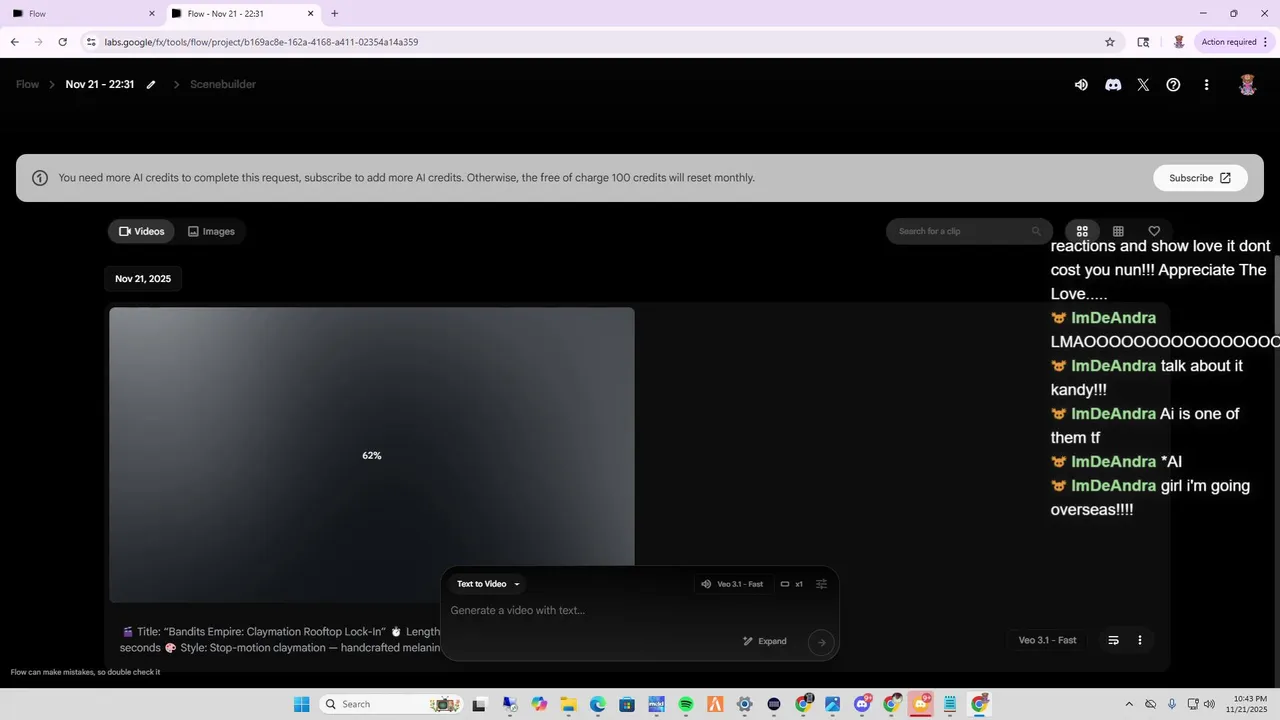Click page vertical scrollbar
The width and height of the screenshot is (1280, 720).
(x=1276, y=295)
